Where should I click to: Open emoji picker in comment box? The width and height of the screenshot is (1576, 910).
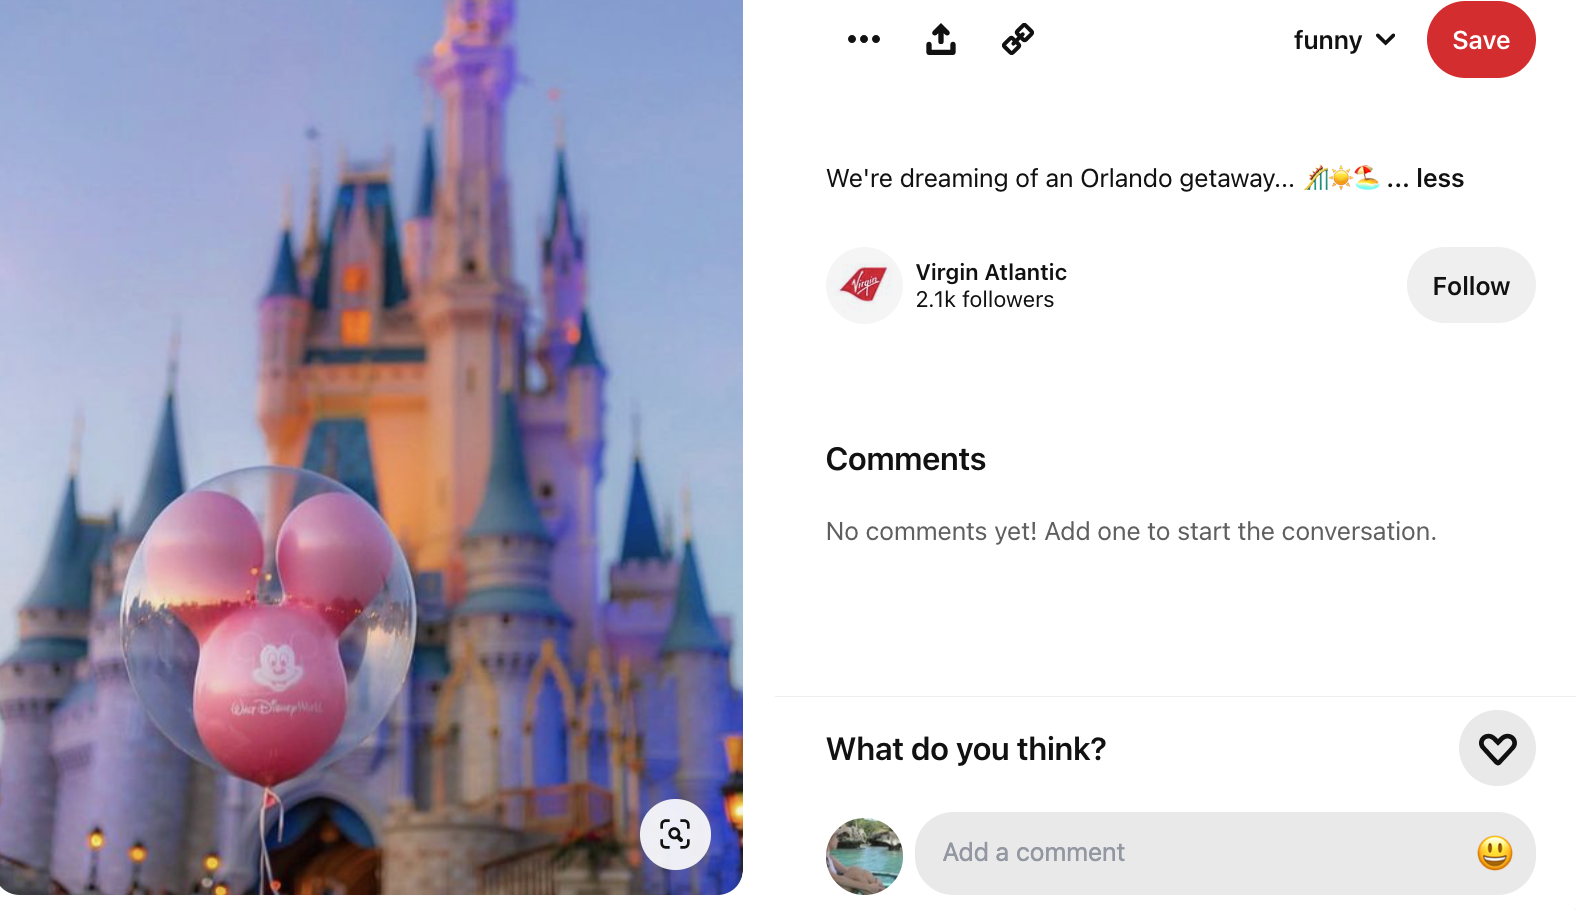[1495, 853]
